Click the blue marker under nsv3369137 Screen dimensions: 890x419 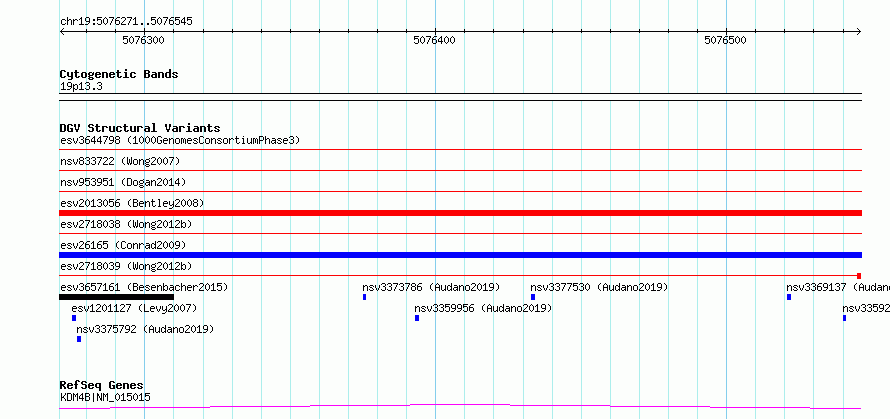click(789, 297)
